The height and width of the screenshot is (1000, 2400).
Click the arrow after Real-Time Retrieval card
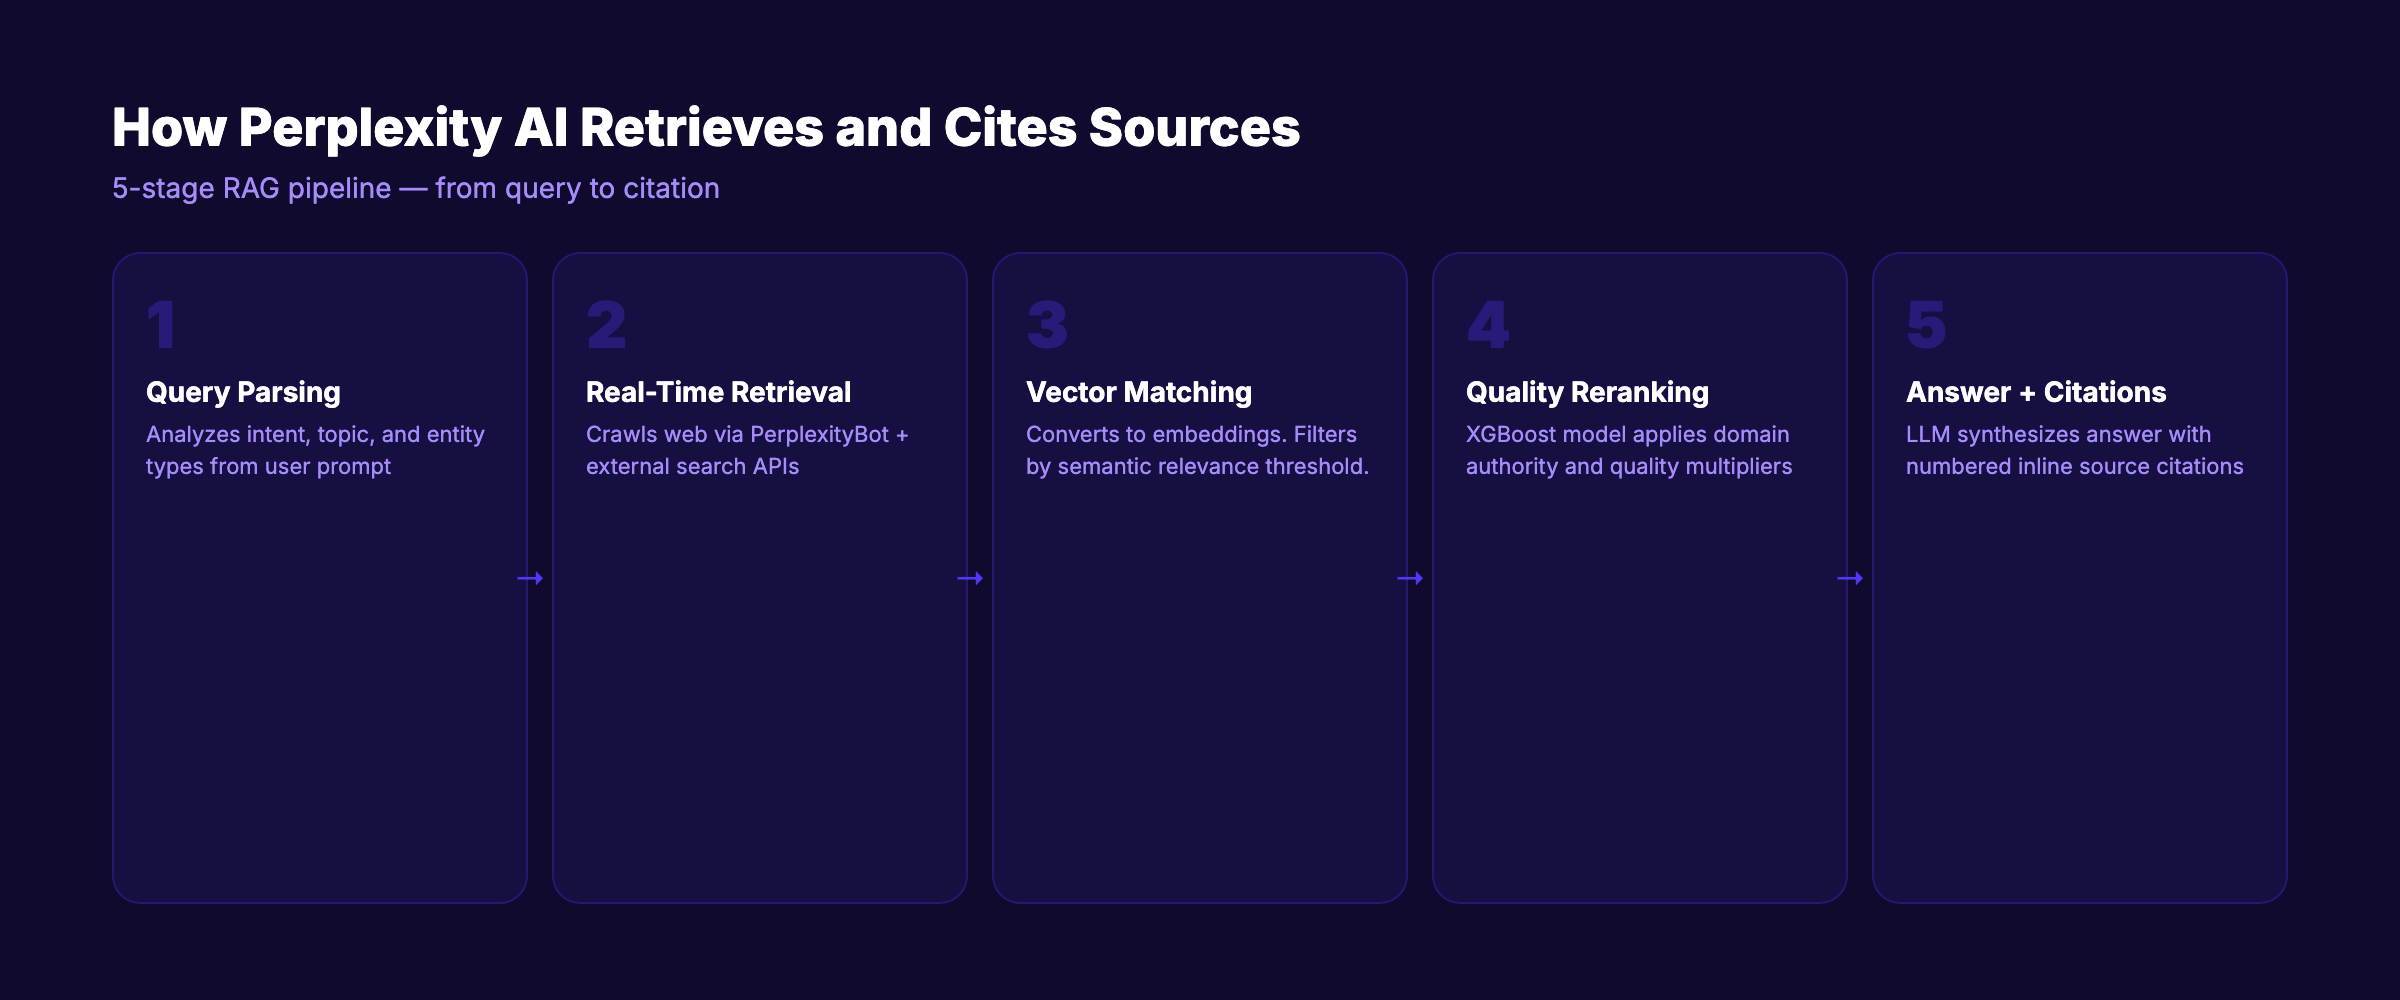pyautogui.click(x=971, y=578)
